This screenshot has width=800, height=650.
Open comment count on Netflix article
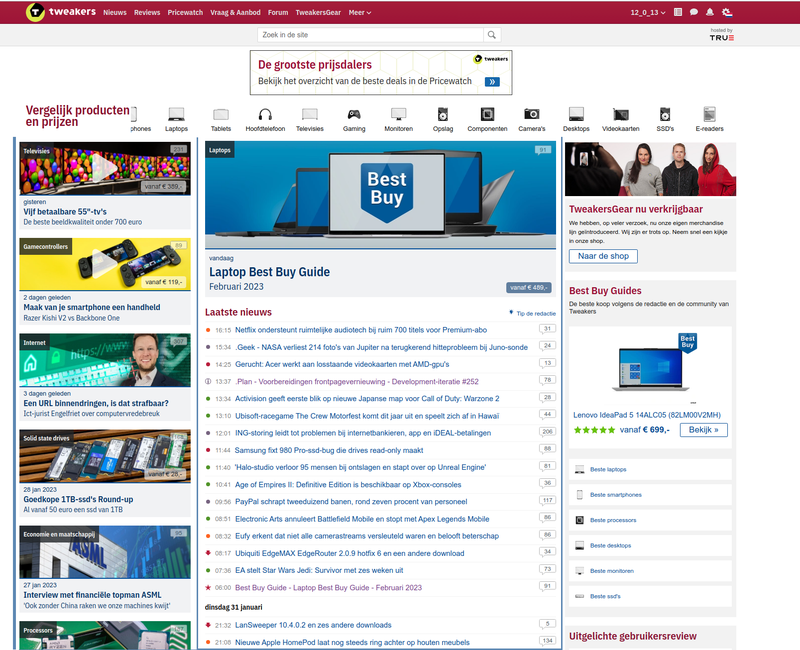point(547,329)
